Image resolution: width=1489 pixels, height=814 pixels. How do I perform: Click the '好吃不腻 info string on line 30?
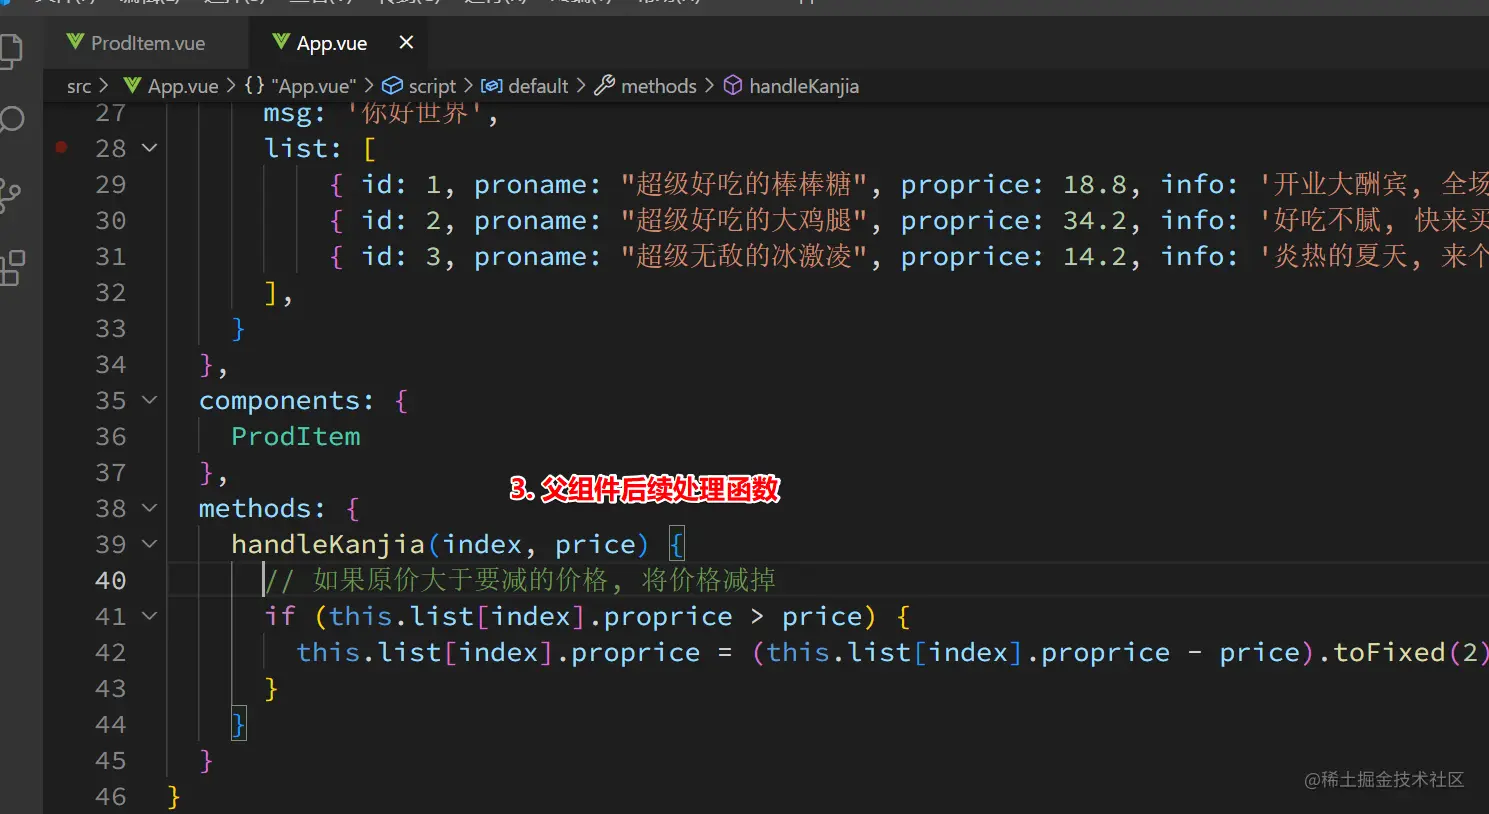1372,220
